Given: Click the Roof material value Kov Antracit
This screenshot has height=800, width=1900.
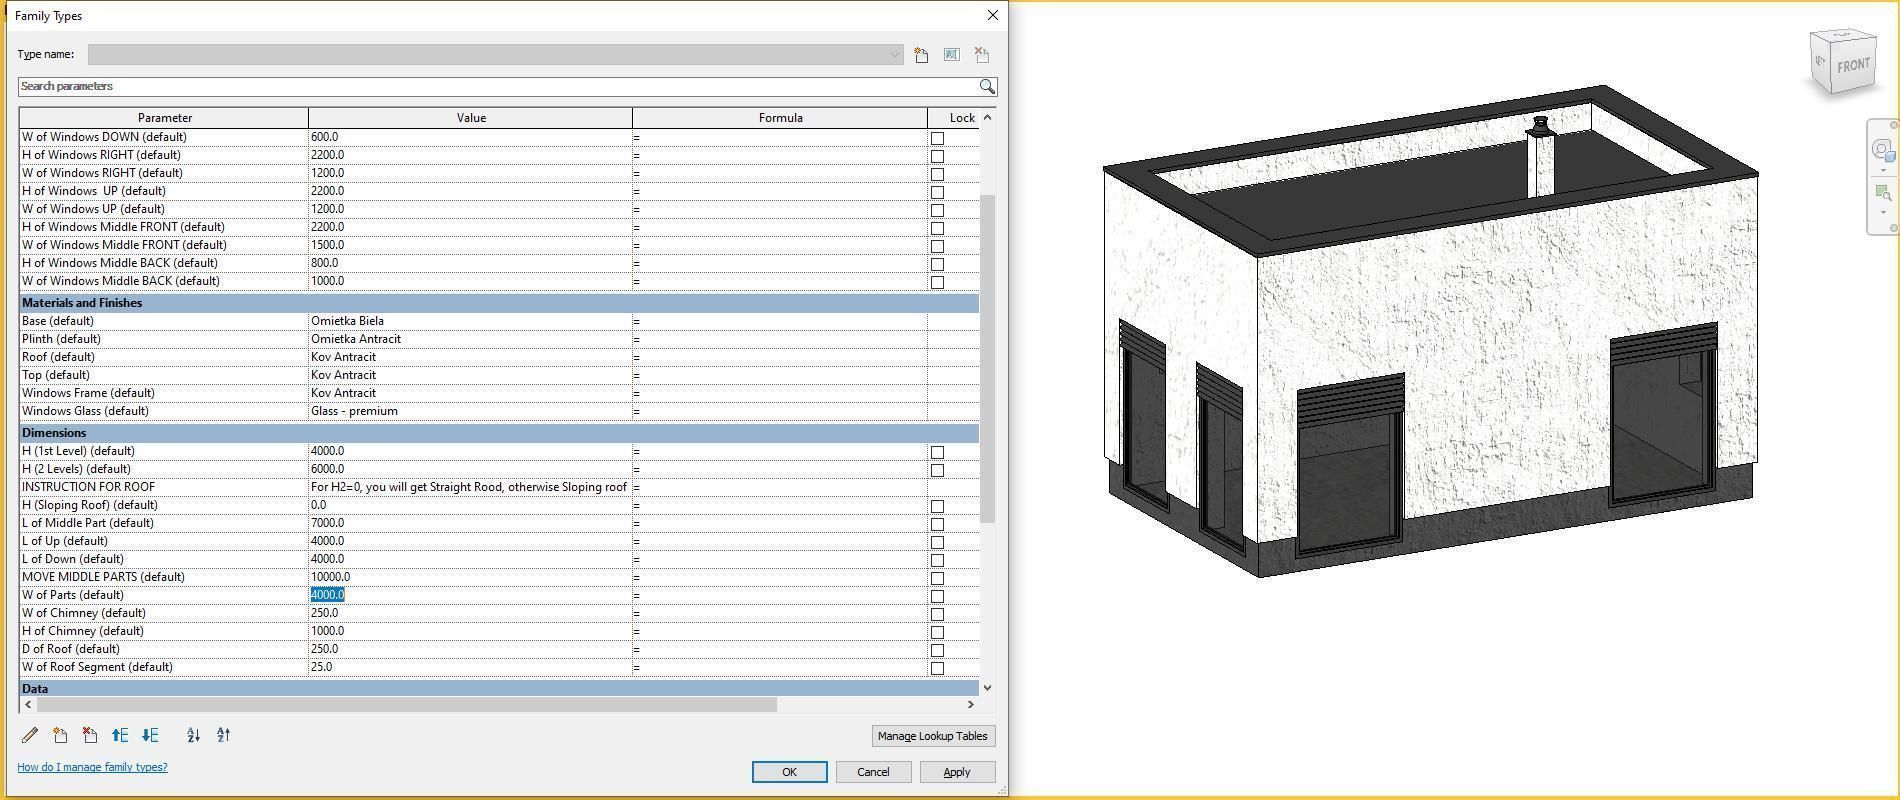Looking at the screenshot, I should [x=343, y=357].
